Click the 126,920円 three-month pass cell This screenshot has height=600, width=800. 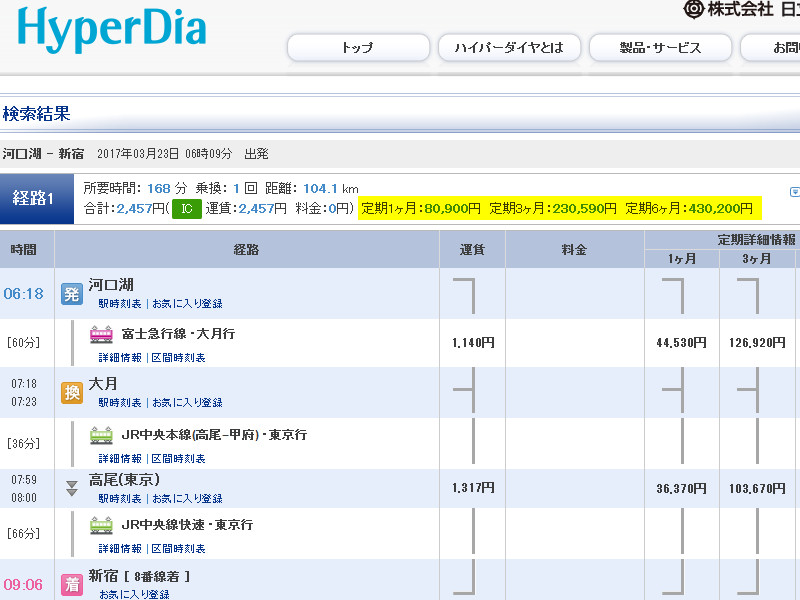[757, 343]
